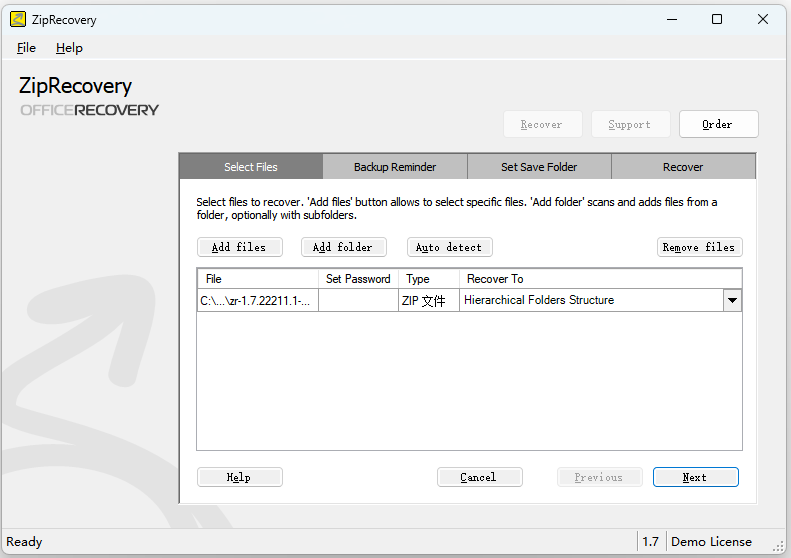
Task: Click the Set Password column header
Action: (358, 279)
